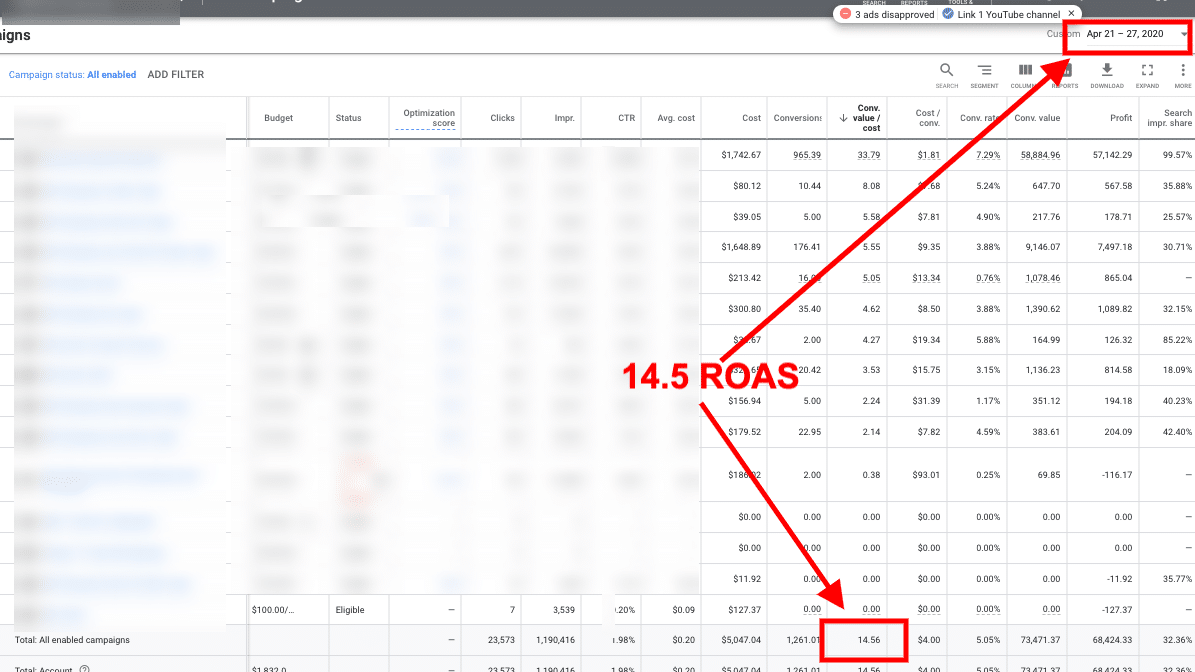Dismiss the notification popup with X
The width and height of the screenshot is (1195, 672).
click(x=1071, y=14)
